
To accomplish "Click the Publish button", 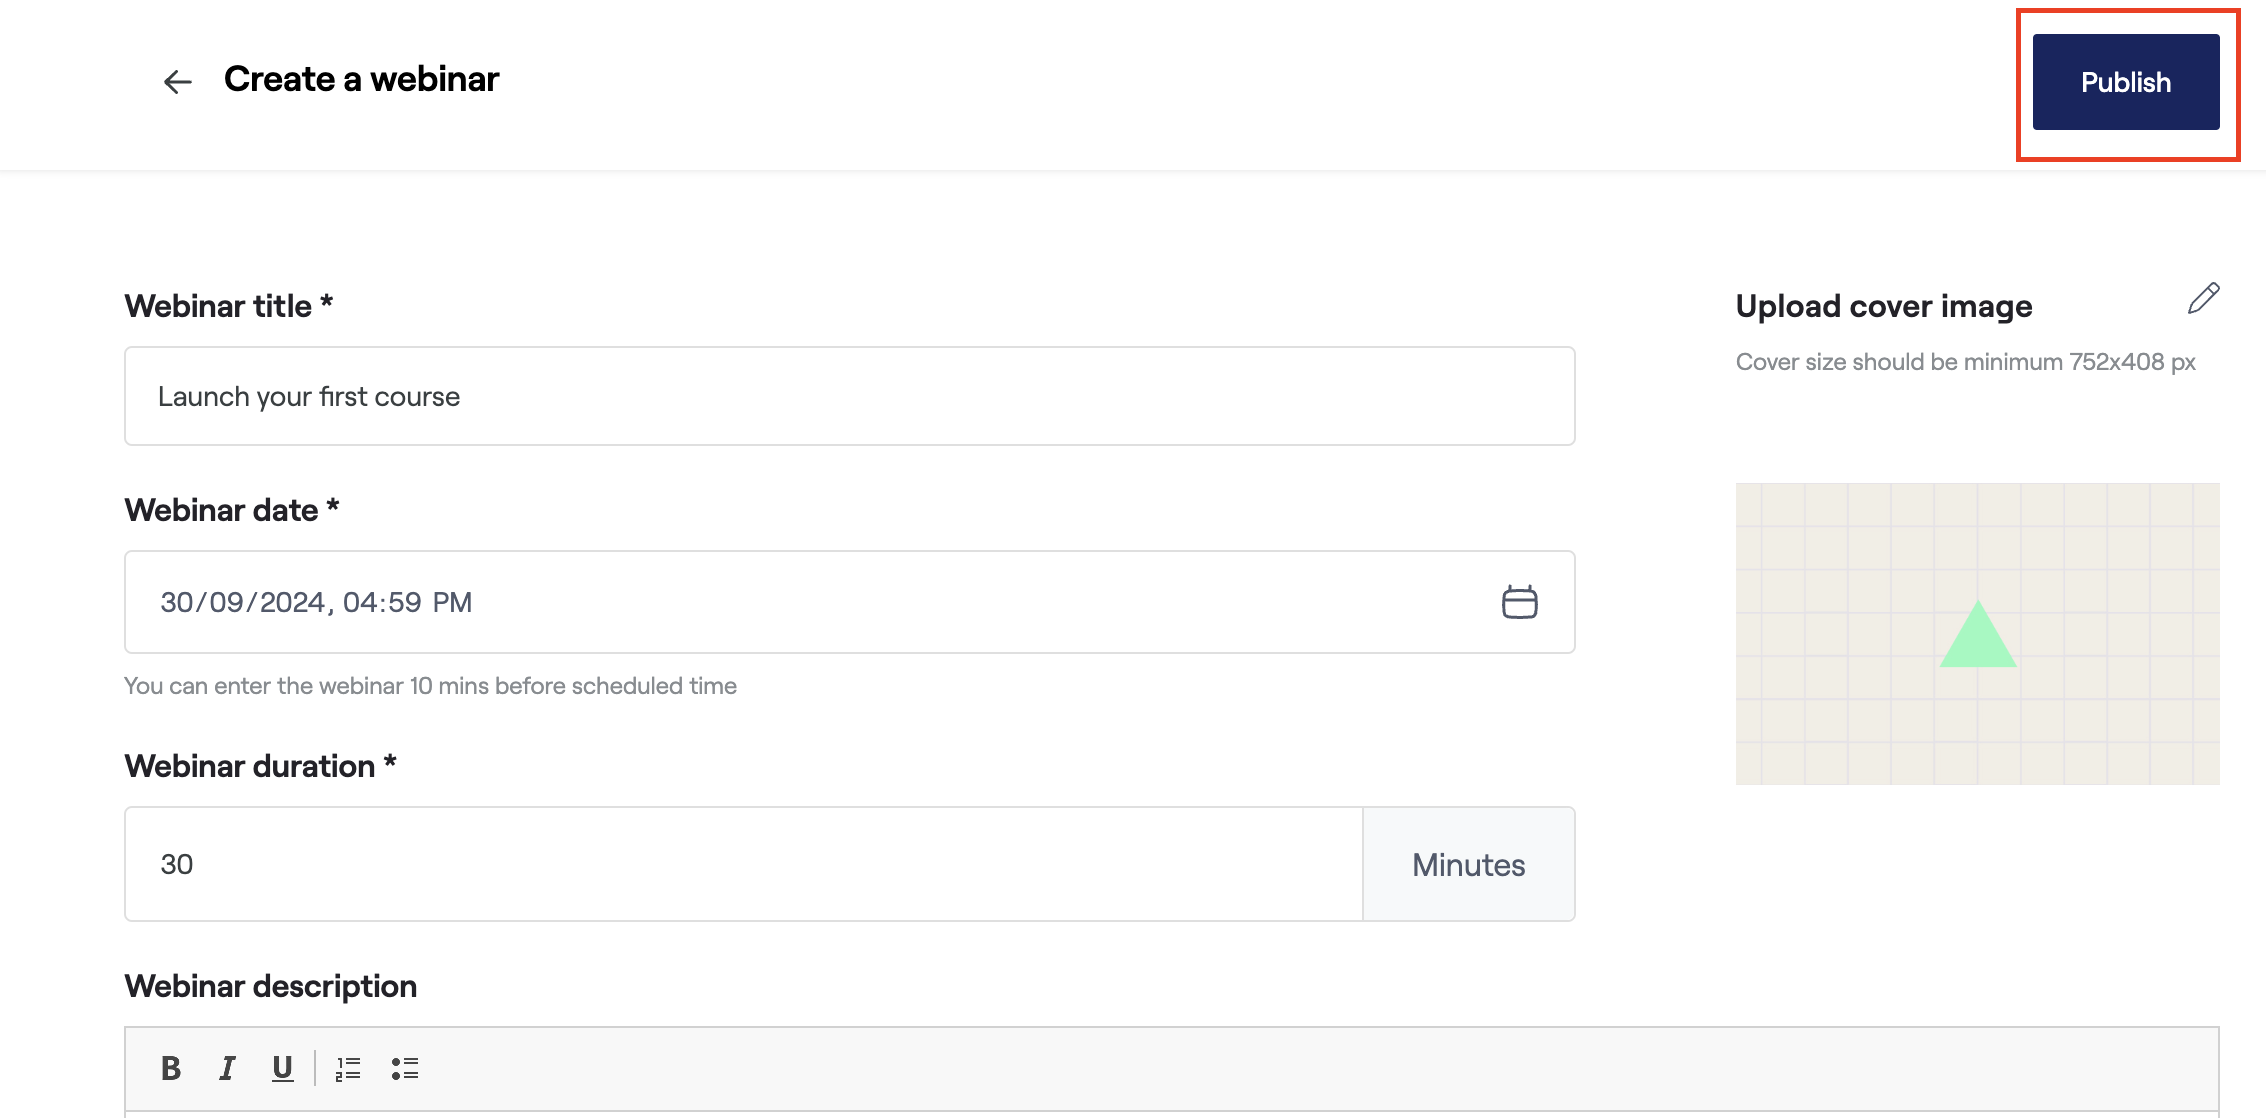I will coord(2125,82).
